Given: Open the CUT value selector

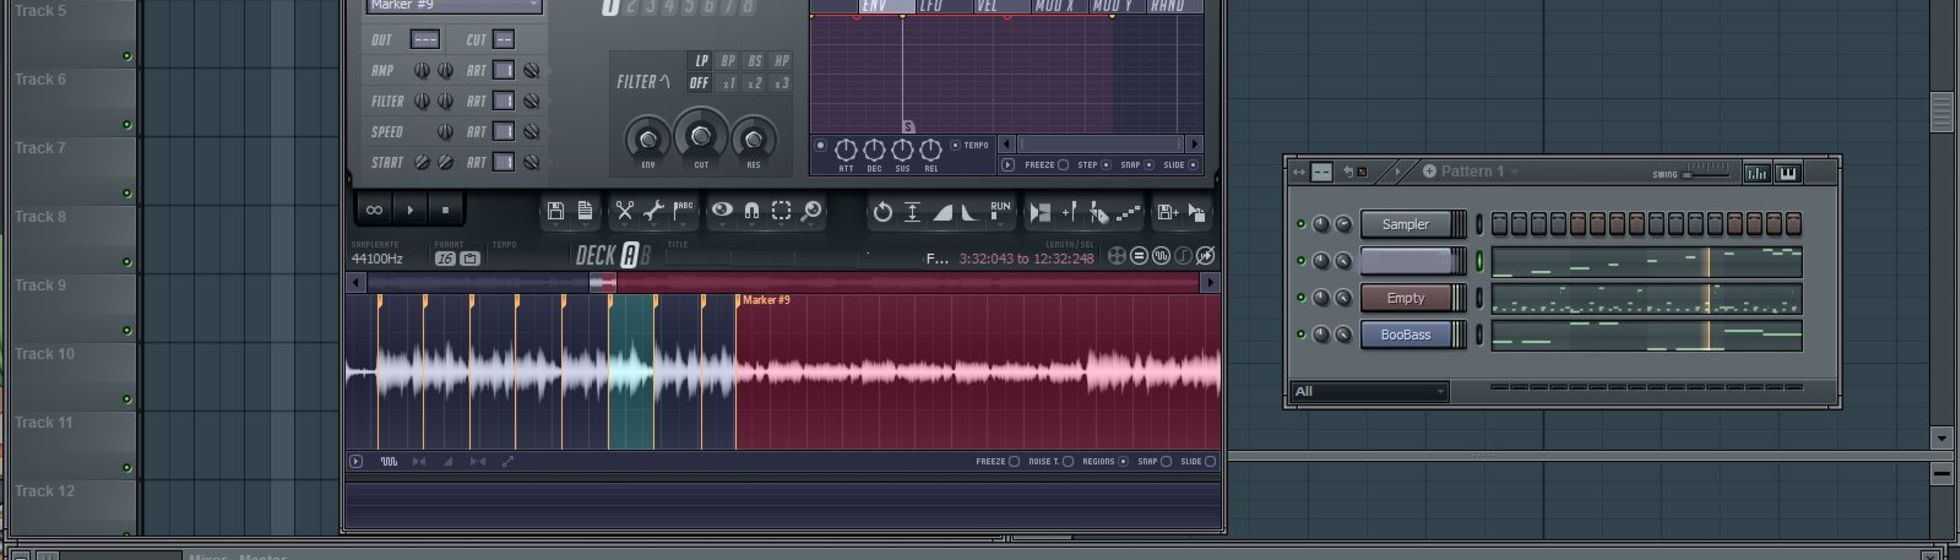Looking at the screenshot, I should 503,40.
